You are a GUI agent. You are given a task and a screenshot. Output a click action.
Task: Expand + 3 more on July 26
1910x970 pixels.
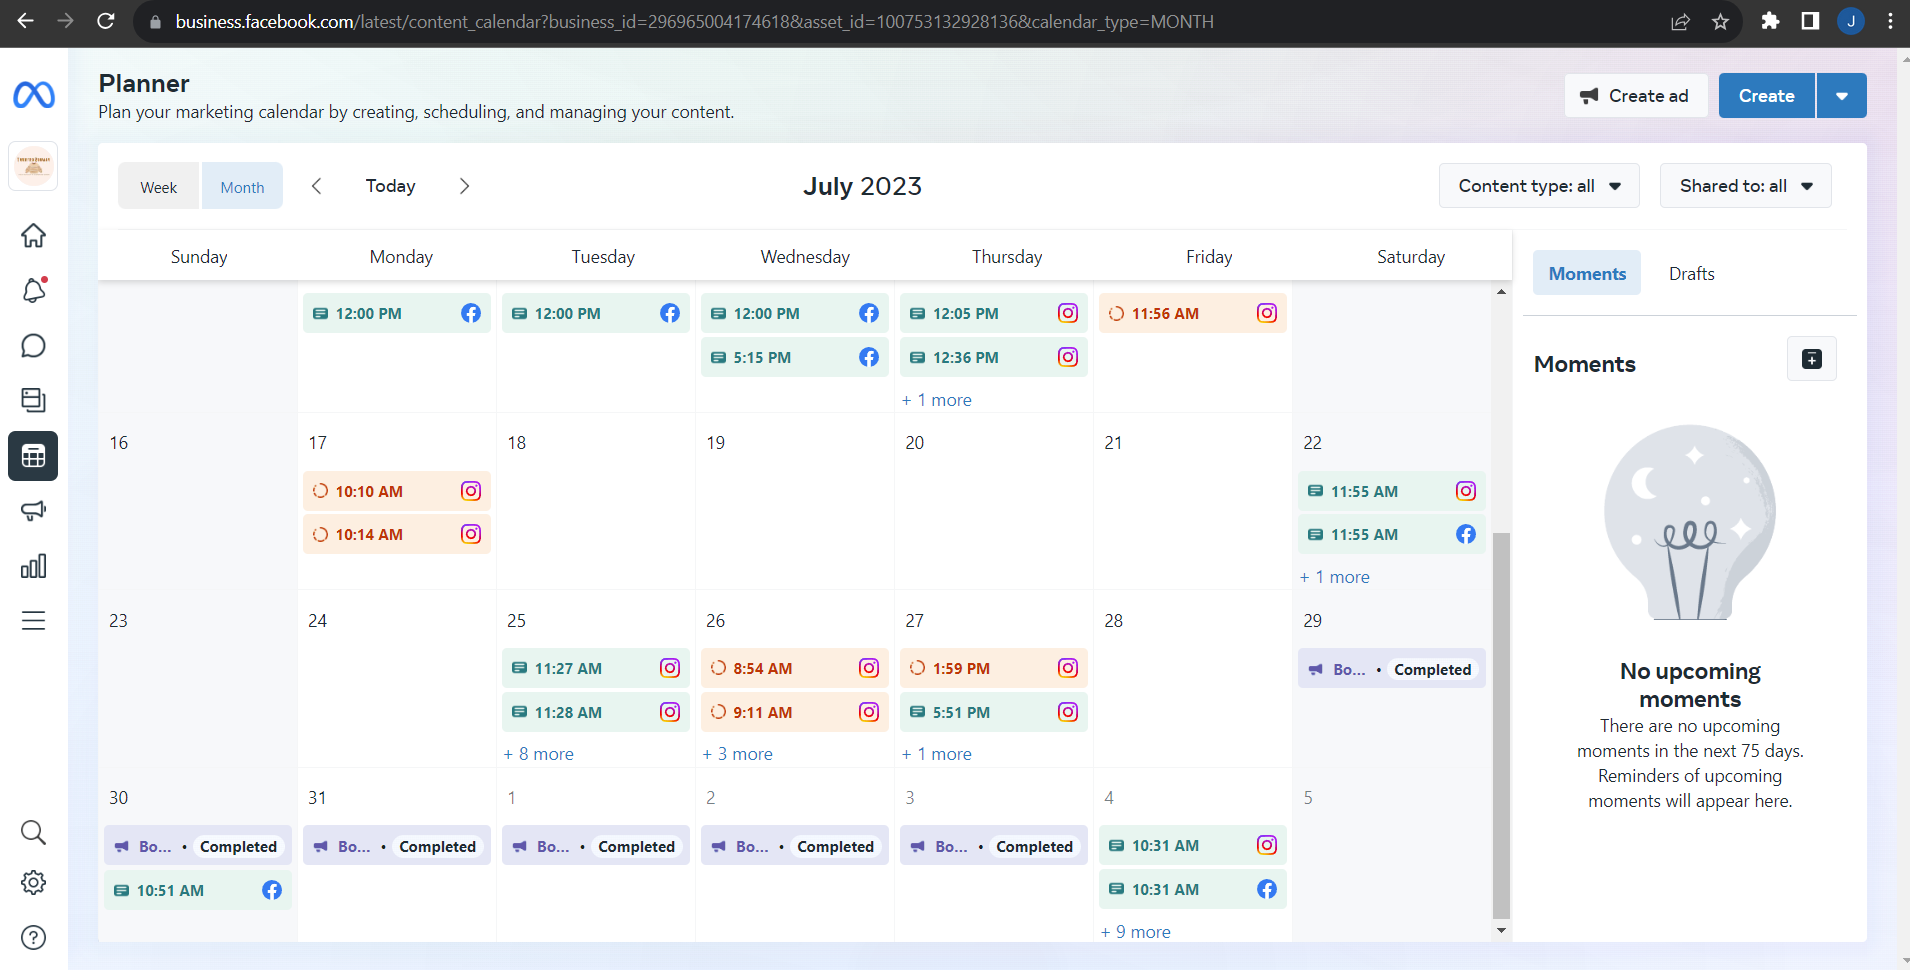coord(738,754)
